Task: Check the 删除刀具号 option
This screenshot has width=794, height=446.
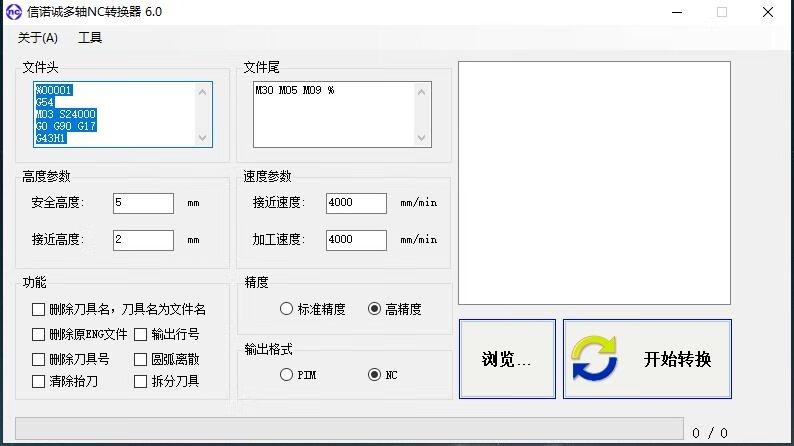Action: coord(38,359)
